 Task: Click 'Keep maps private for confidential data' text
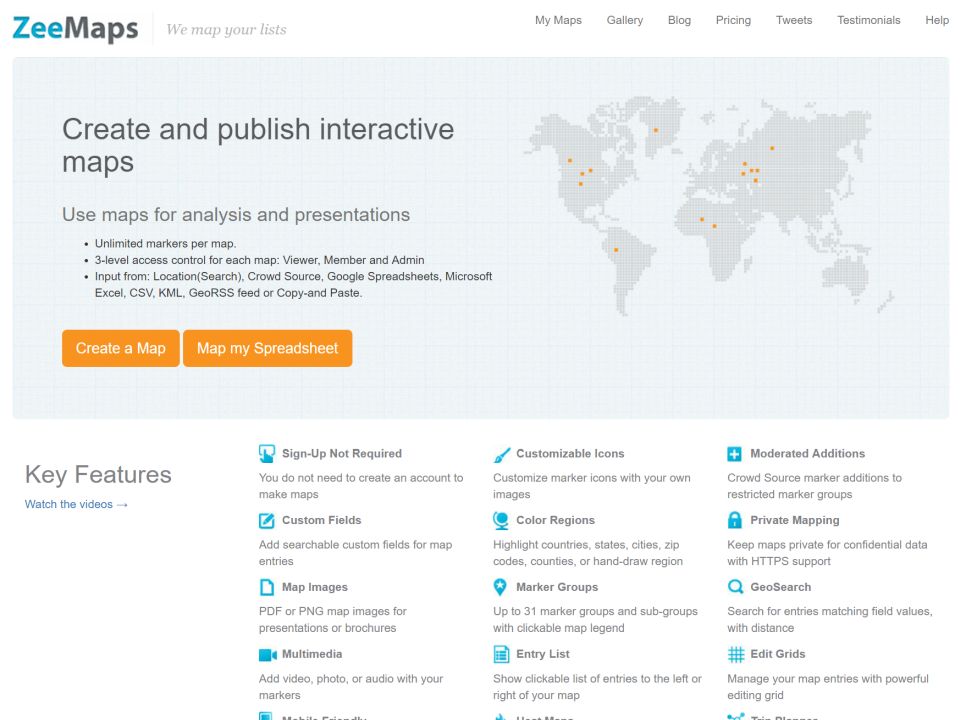827,553
